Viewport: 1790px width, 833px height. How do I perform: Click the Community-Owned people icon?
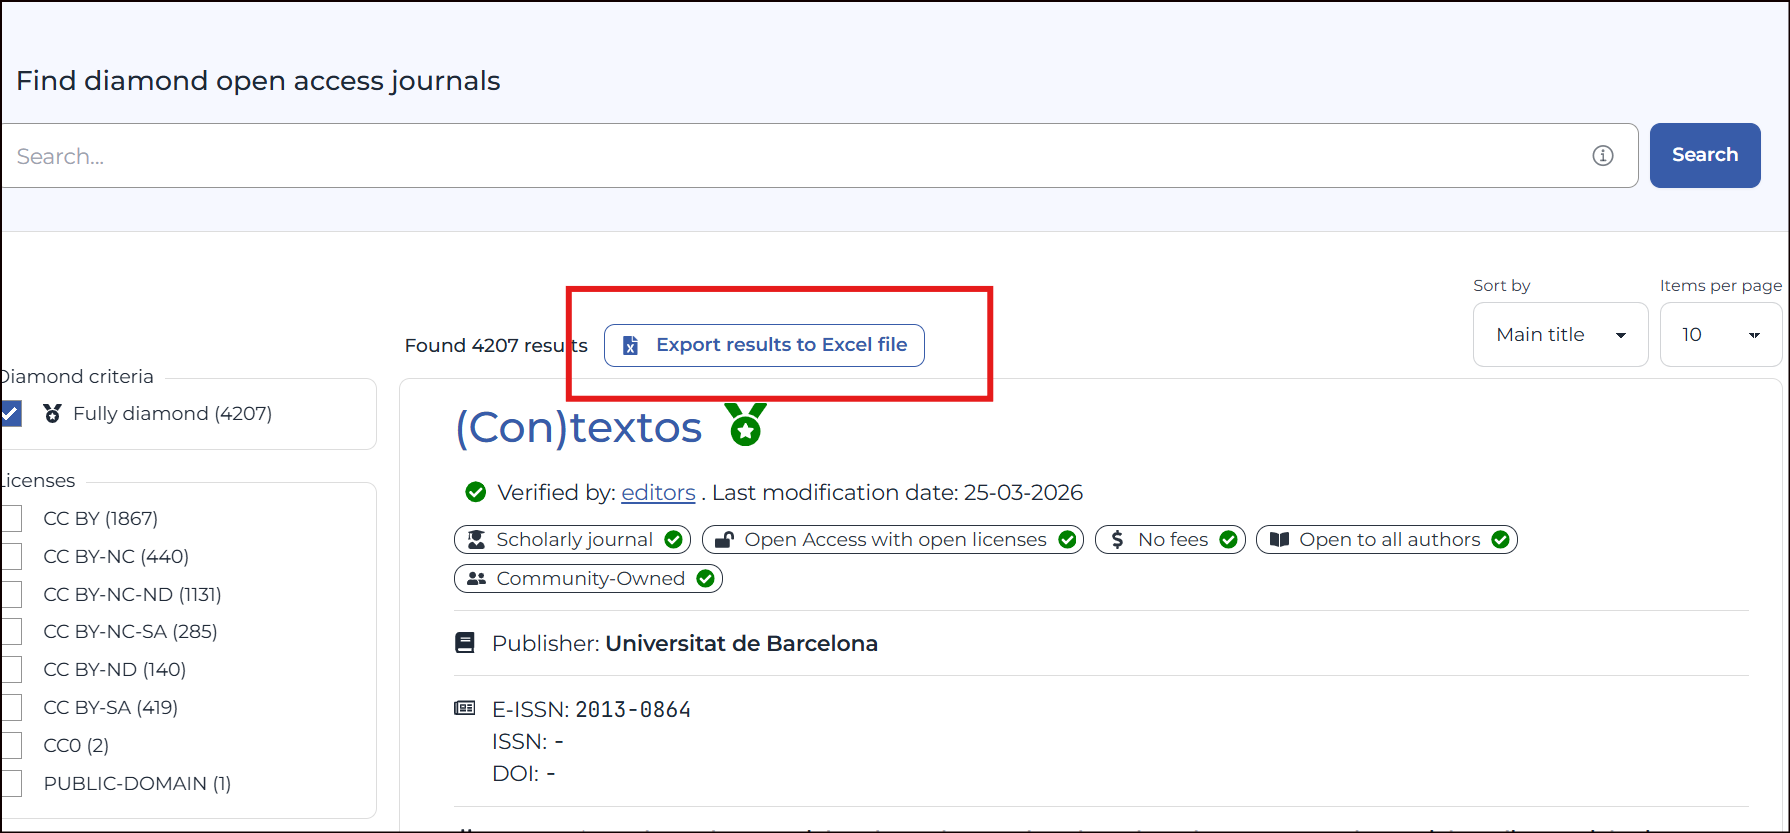(476, 579)
